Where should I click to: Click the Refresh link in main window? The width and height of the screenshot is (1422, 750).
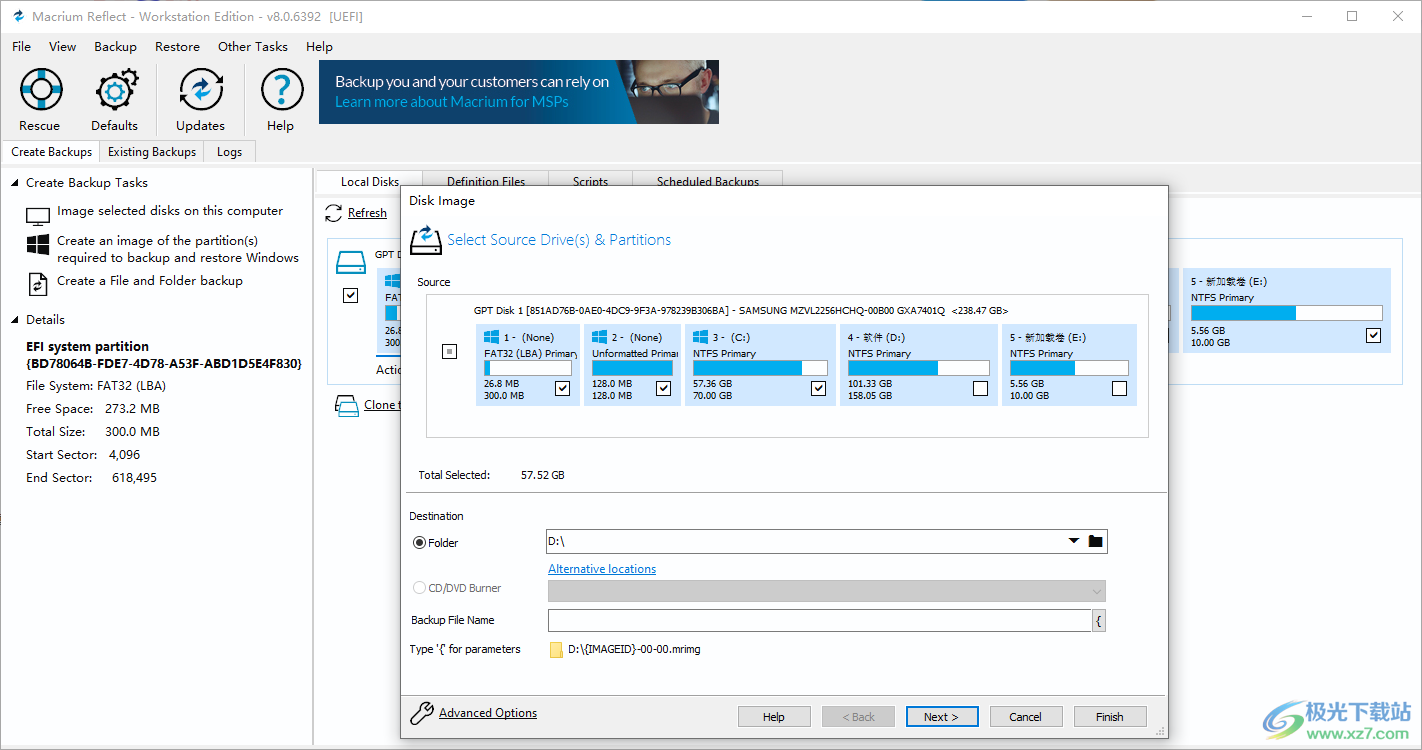pyautogui.click(x=367, y=213)
